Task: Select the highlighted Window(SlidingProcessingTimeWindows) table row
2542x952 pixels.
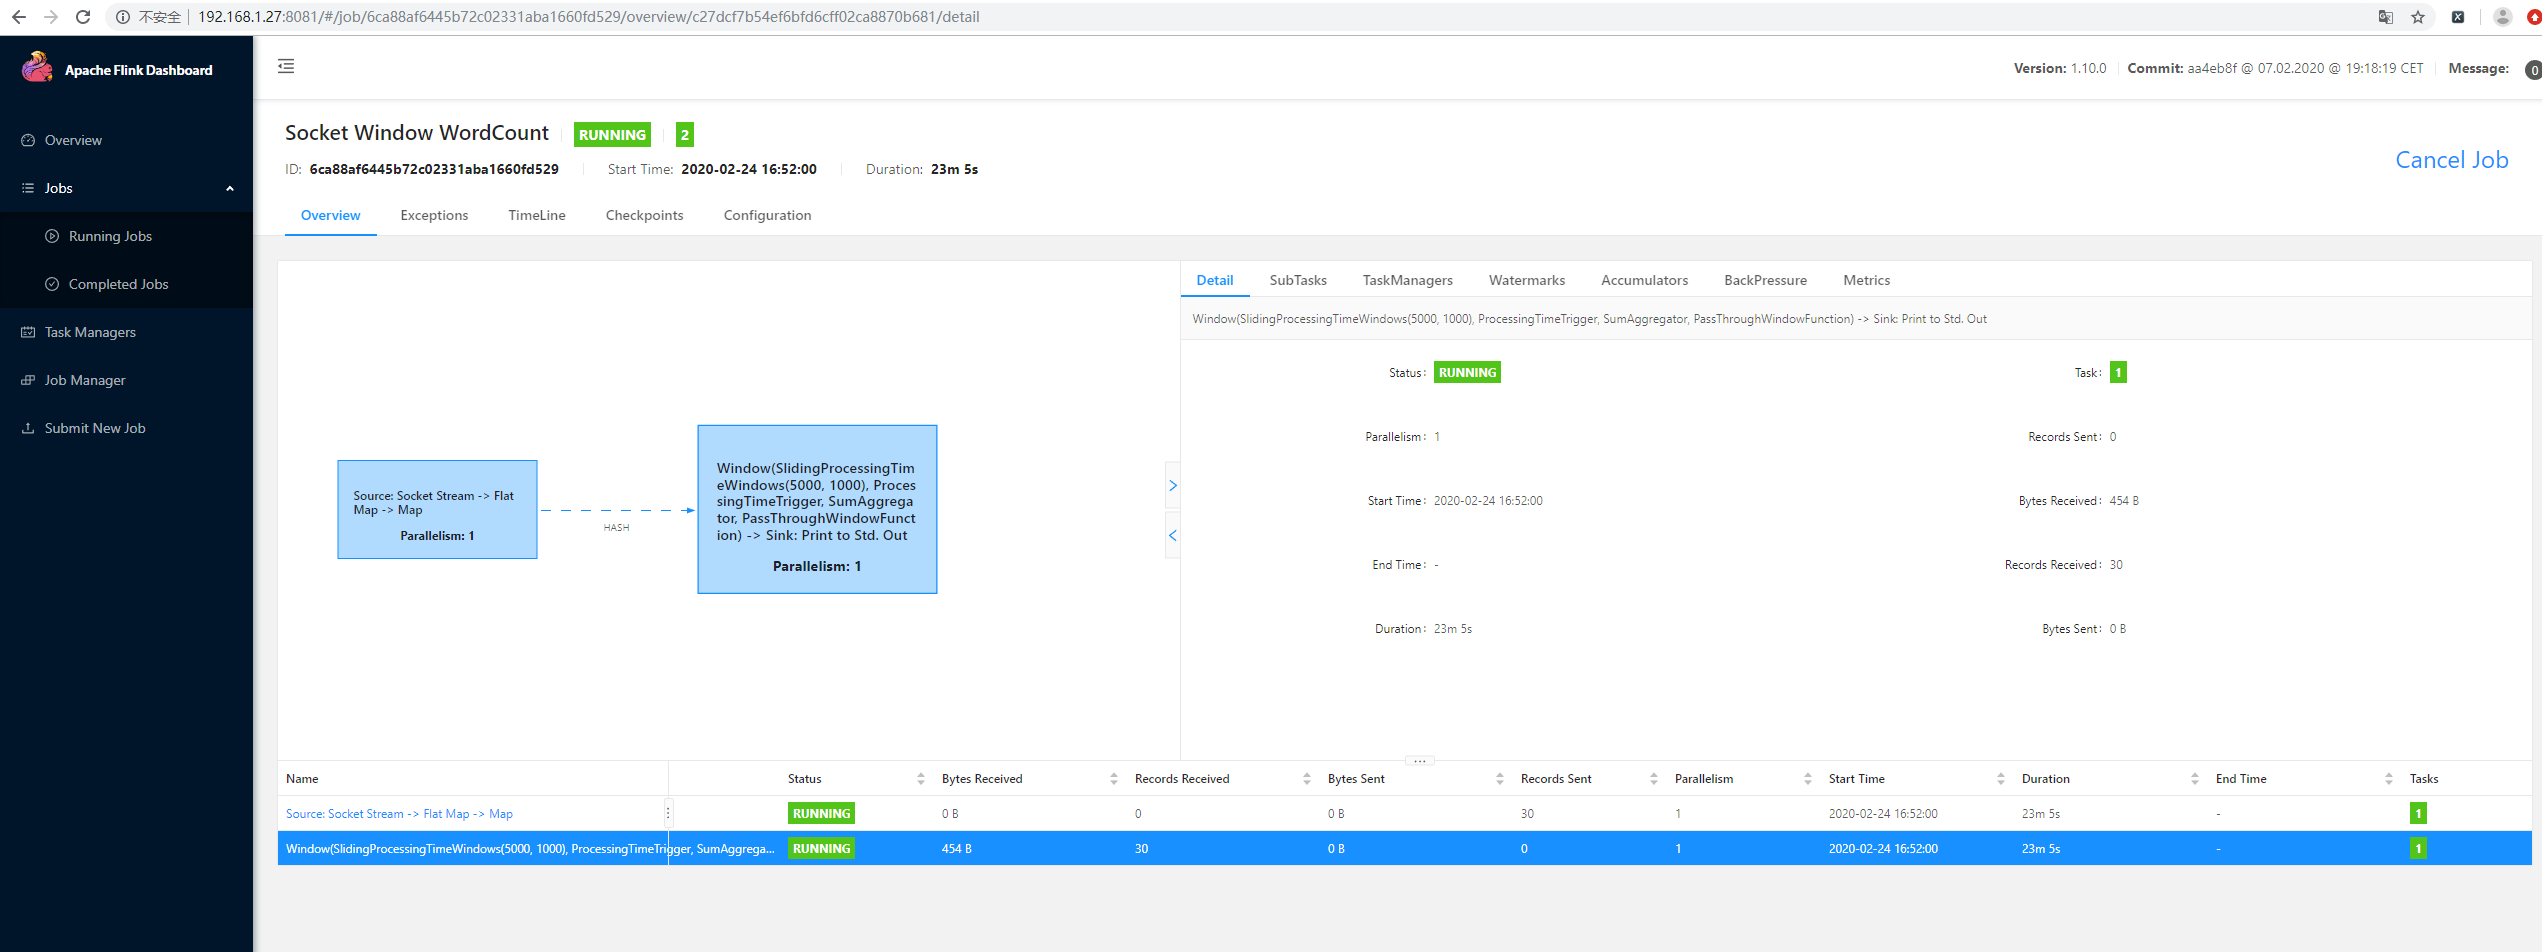Action: [1404, 849]
